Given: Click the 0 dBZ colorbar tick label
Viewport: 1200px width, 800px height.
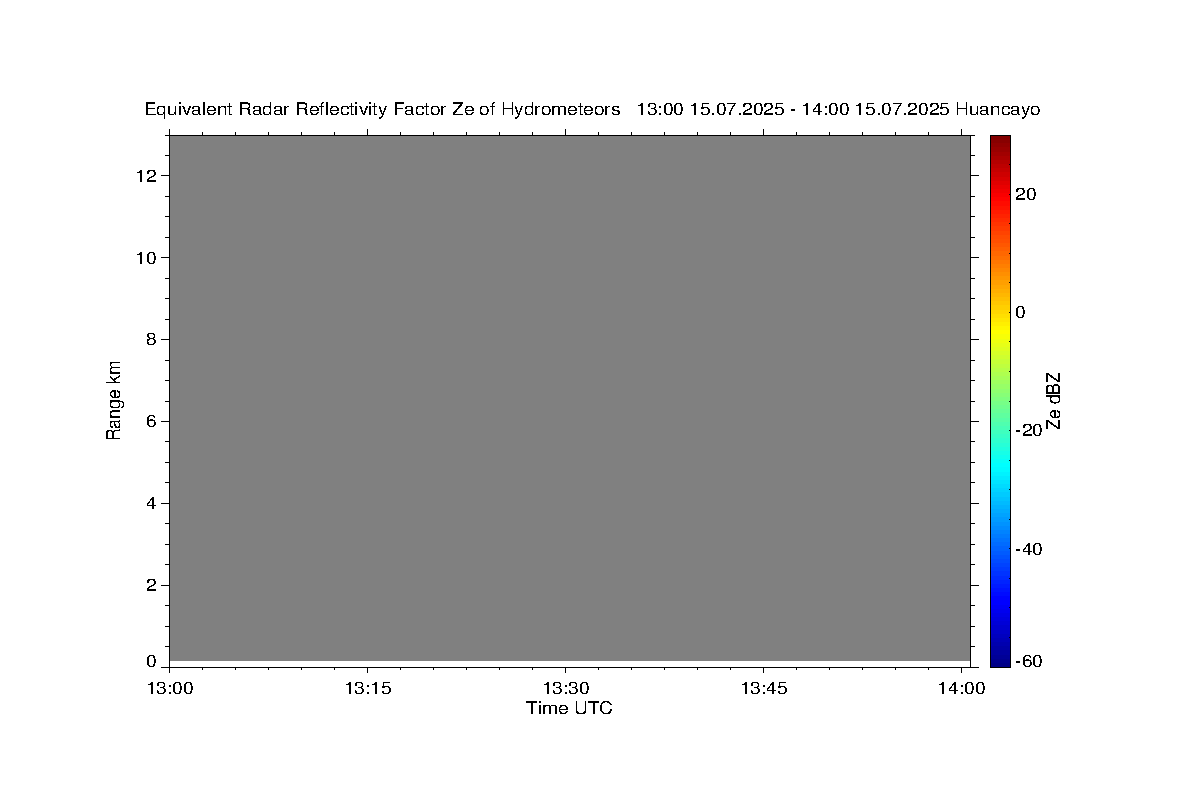Looking at the screenshot, I should coord(1020,312).
